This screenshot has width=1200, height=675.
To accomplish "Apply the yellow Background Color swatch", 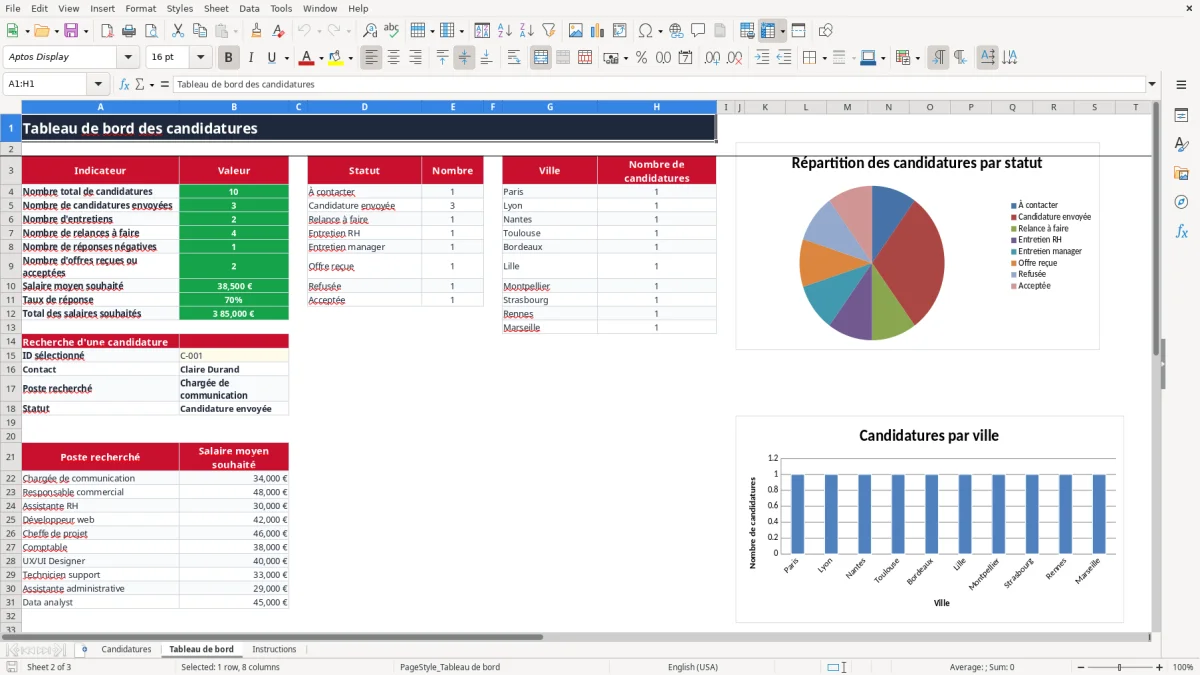I will (335, 58).
